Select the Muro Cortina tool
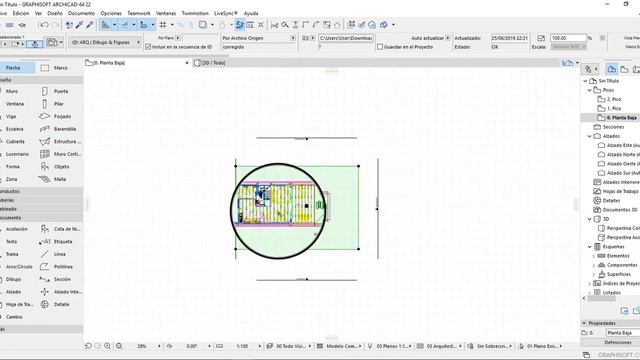 (x=60, y=154)
